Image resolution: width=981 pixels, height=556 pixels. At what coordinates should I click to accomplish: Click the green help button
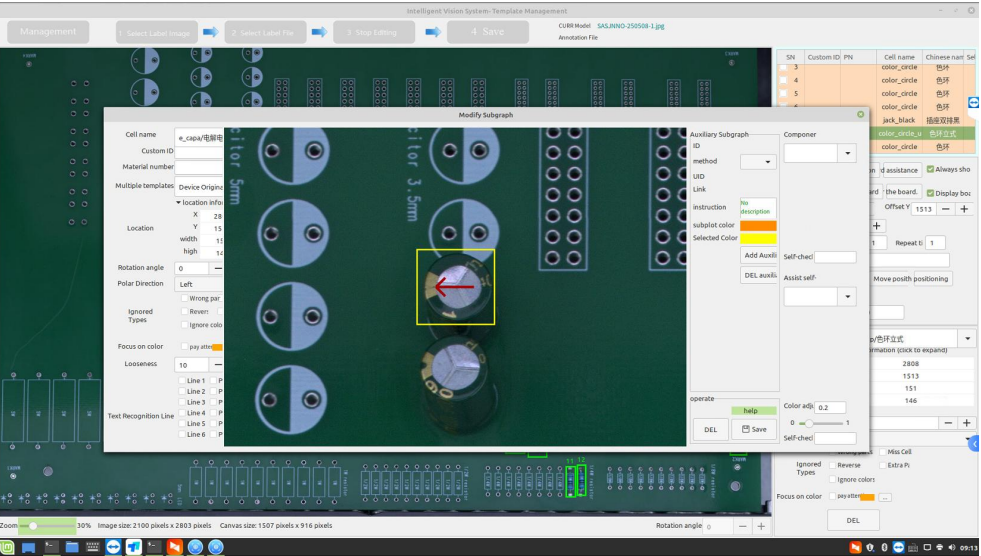(750, 410)
